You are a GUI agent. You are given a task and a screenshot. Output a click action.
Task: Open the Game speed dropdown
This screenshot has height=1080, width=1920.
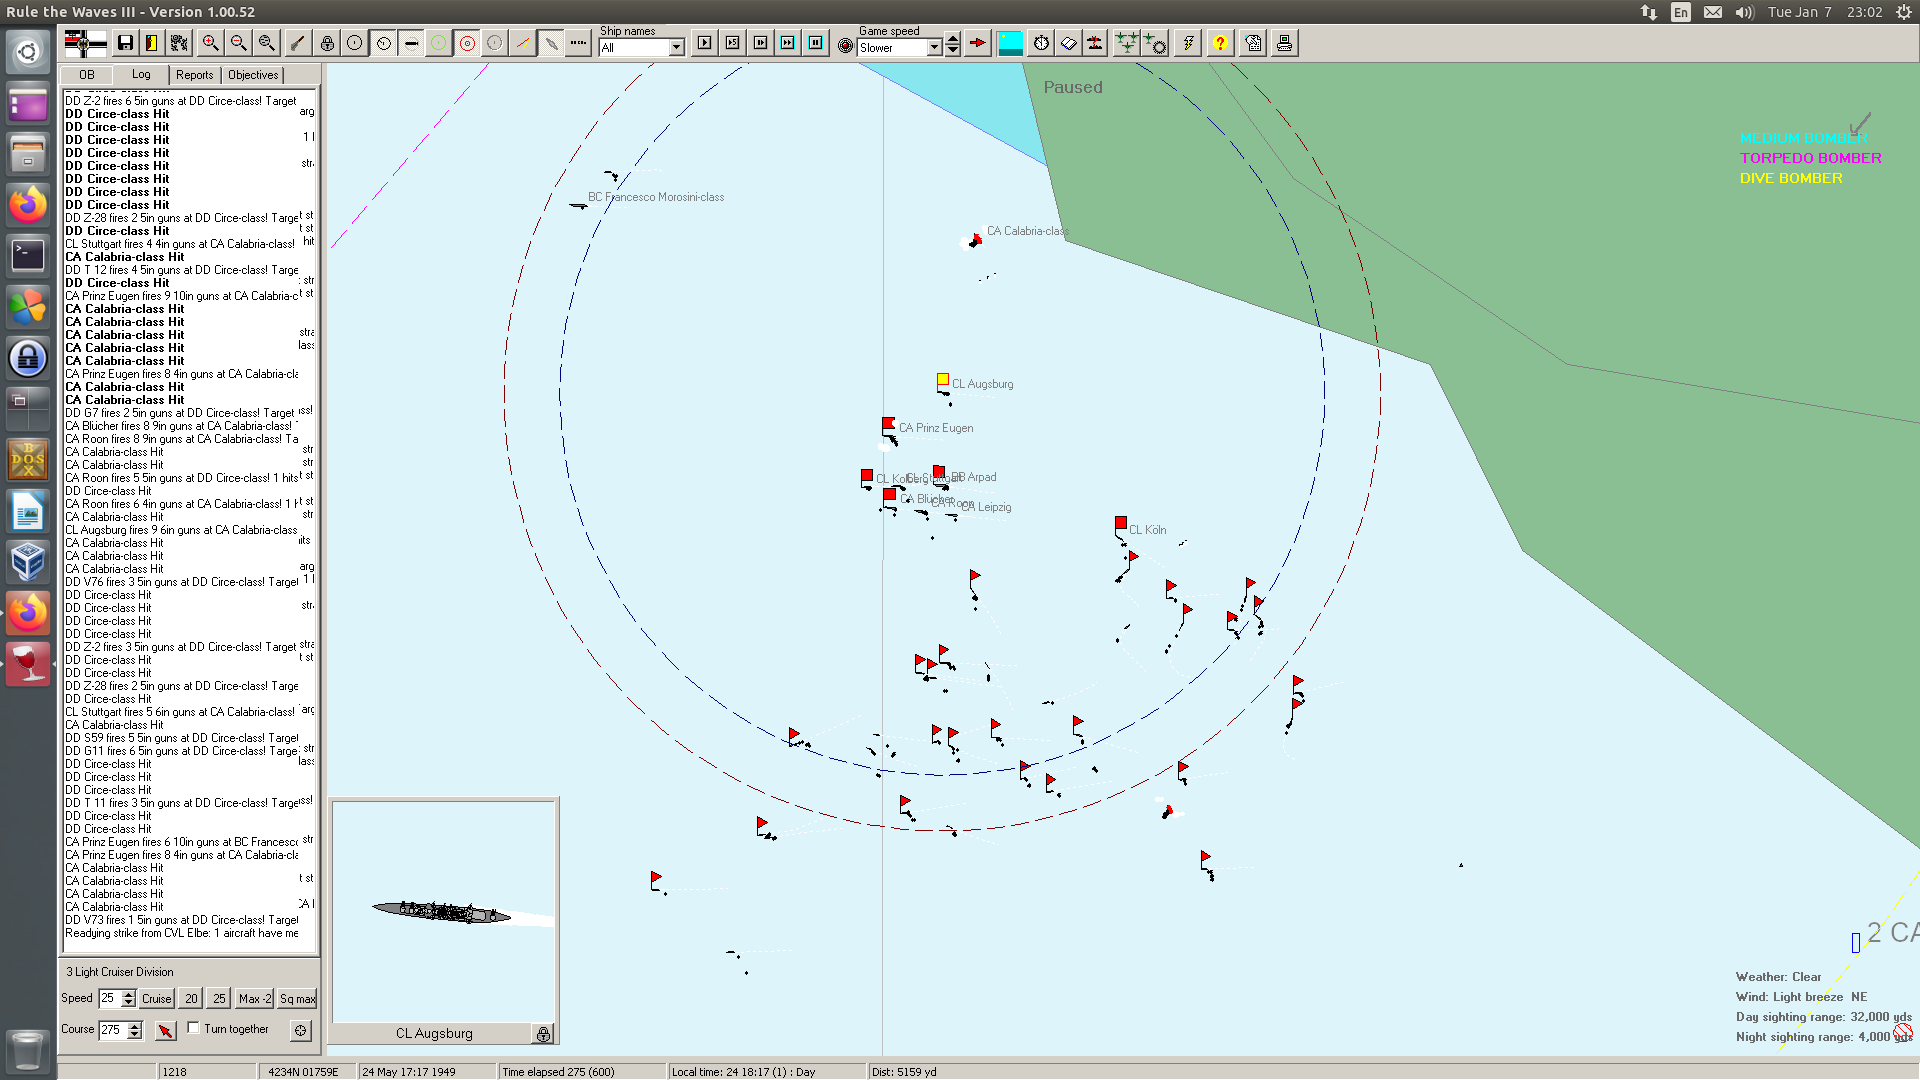(934, 48)
